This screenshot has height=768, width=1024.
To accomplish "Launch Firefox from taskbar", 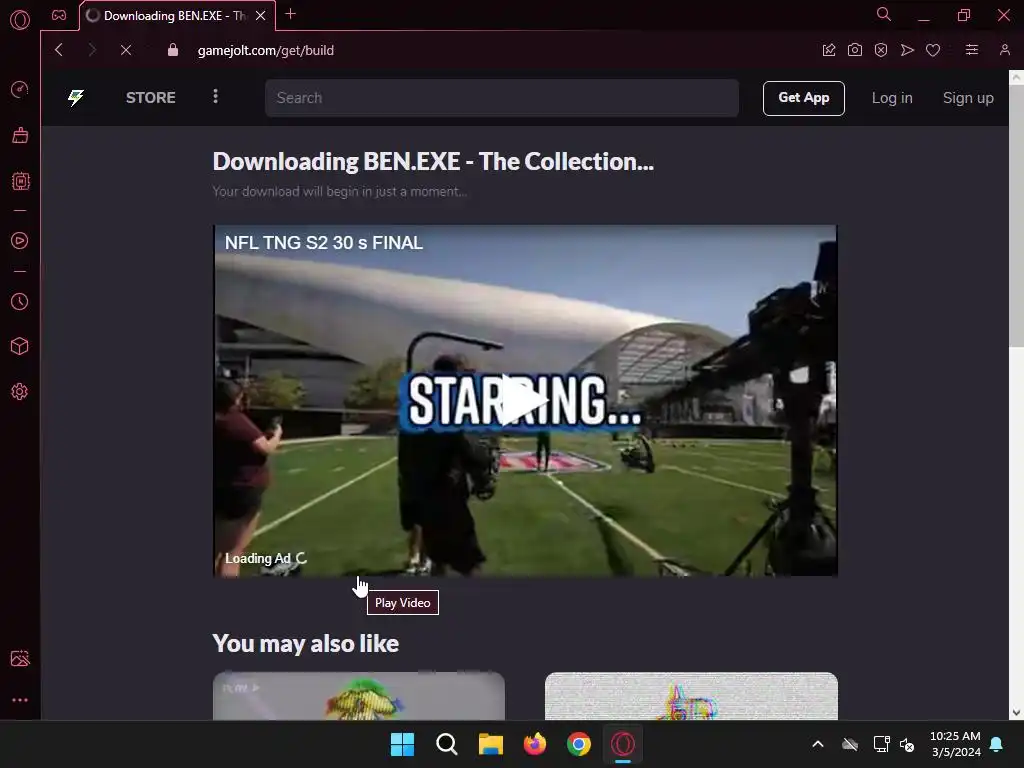I will coord(535,744).
